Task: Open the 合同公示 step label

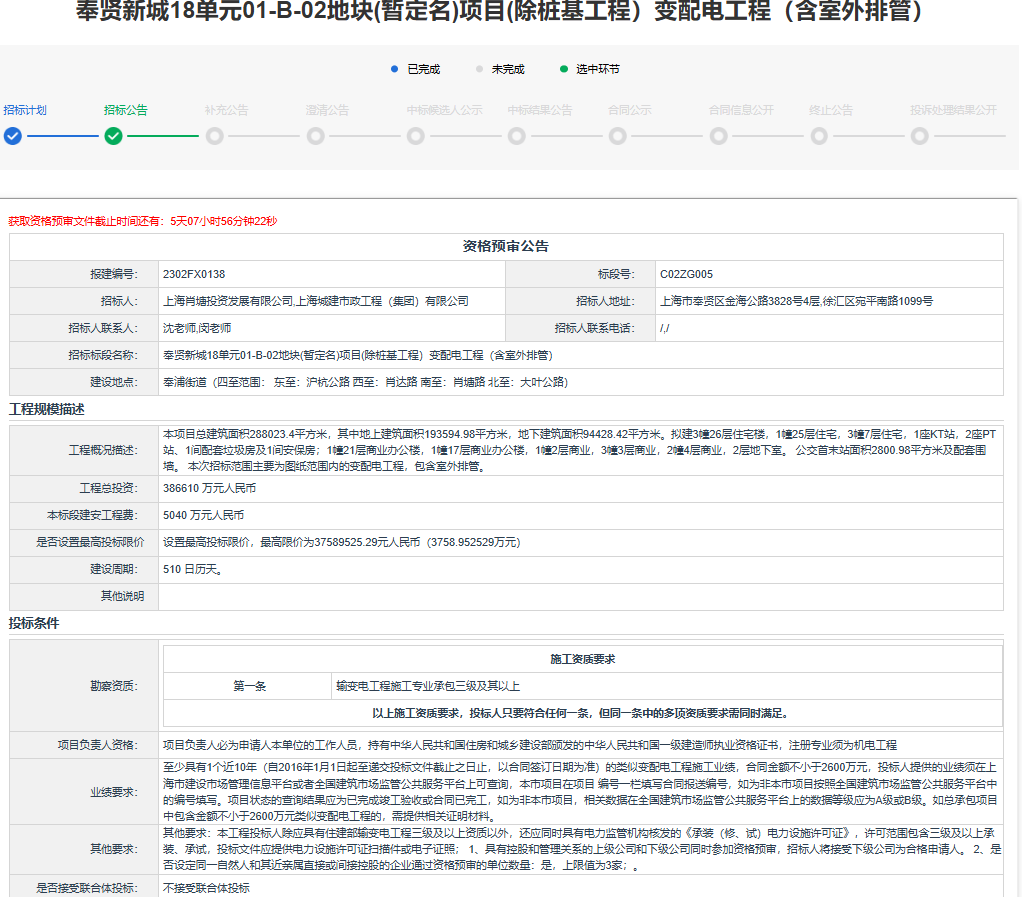Action: [630, 110]
